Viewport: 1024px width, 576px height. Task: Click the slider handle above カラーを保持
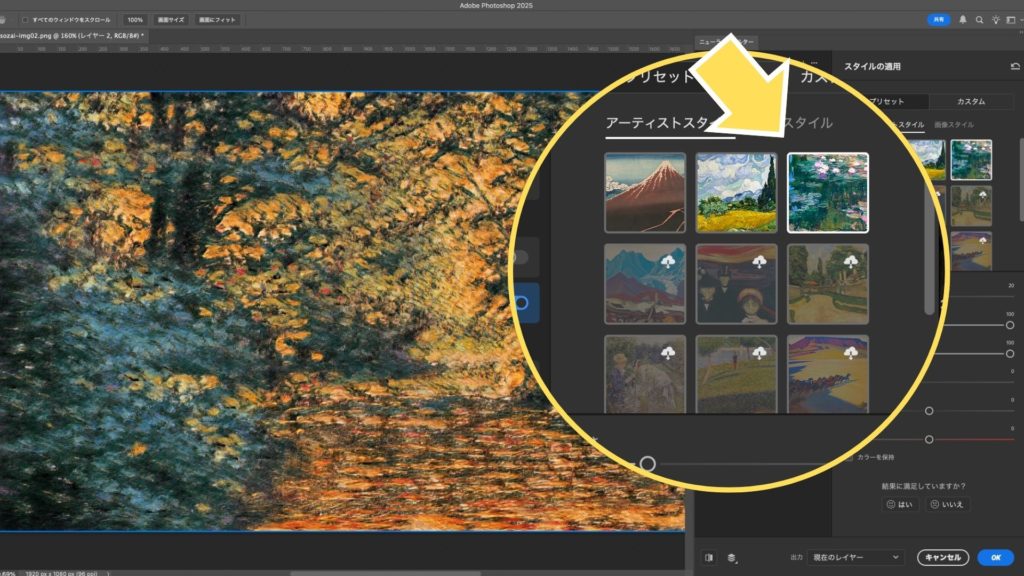click(929, 439)
